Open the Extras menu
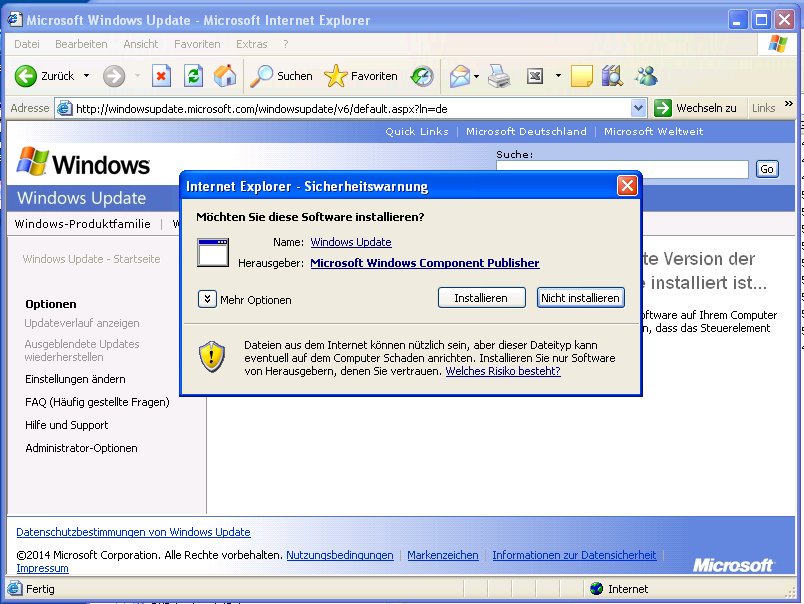The width and height of the screenshot is (804, 604). click(251, 44)
